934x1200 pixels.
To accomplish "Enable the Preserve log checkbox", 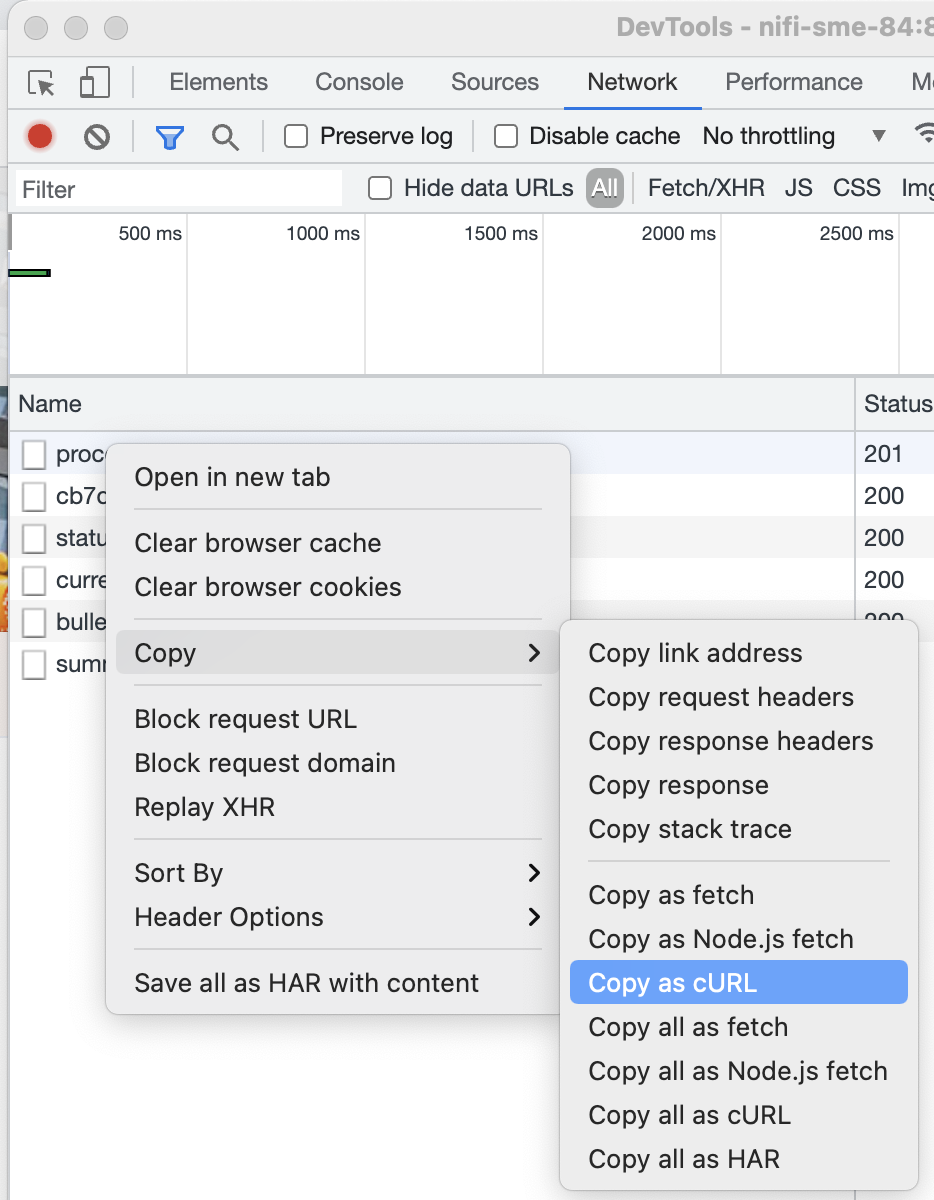I will [295, 136].
